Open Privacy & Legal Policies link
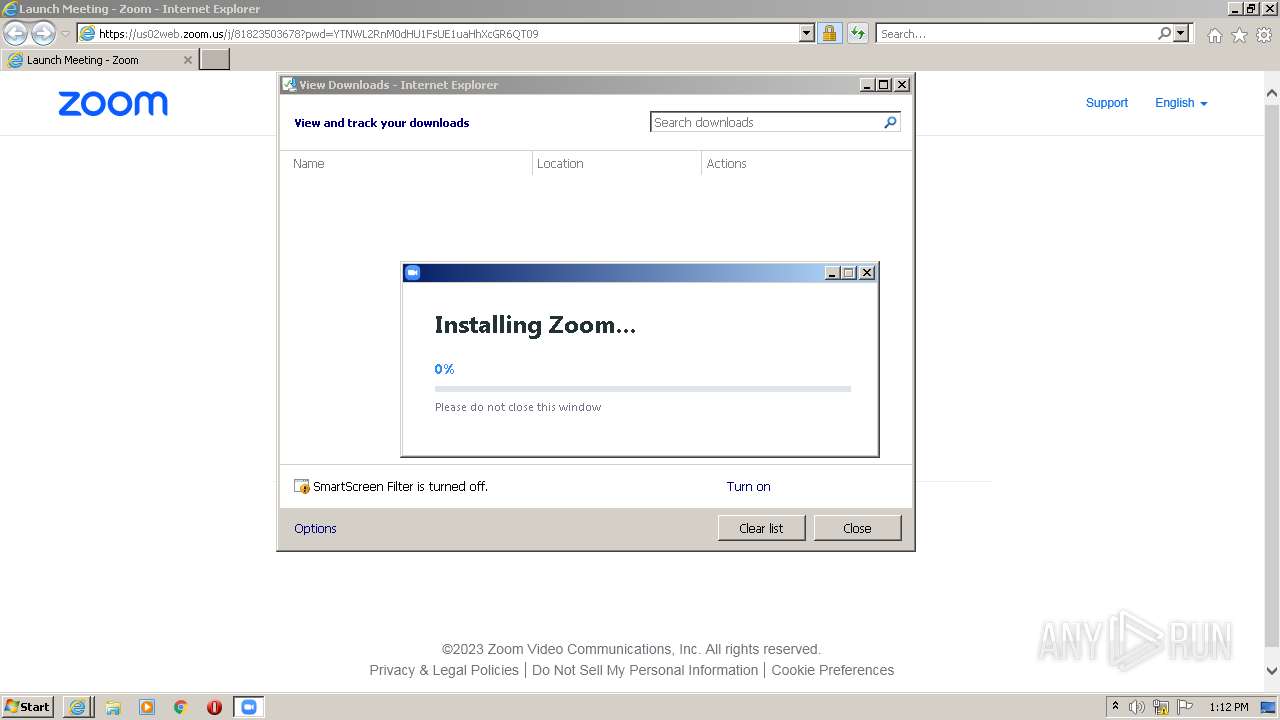This screenshot has height=720, width=1280. [444, 670]
